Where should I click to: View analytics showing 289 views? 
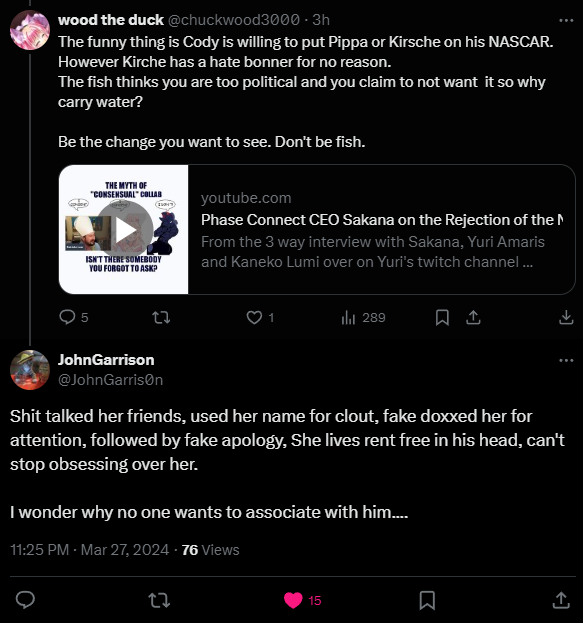point(363,317)
